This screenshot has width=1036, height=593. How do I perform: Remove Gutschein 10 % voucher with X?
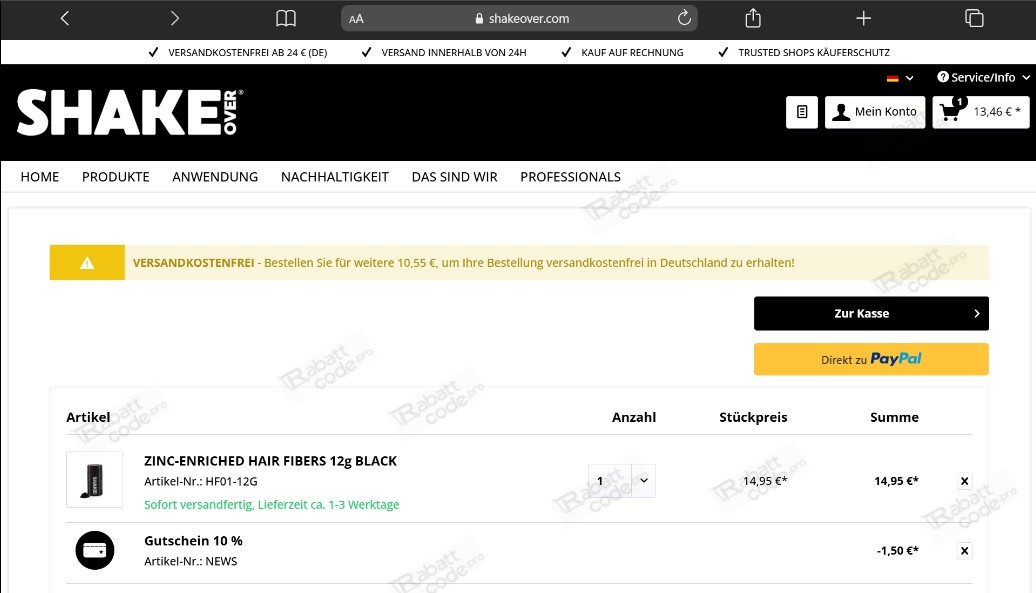pyautogui.click(x=964, y=551)
